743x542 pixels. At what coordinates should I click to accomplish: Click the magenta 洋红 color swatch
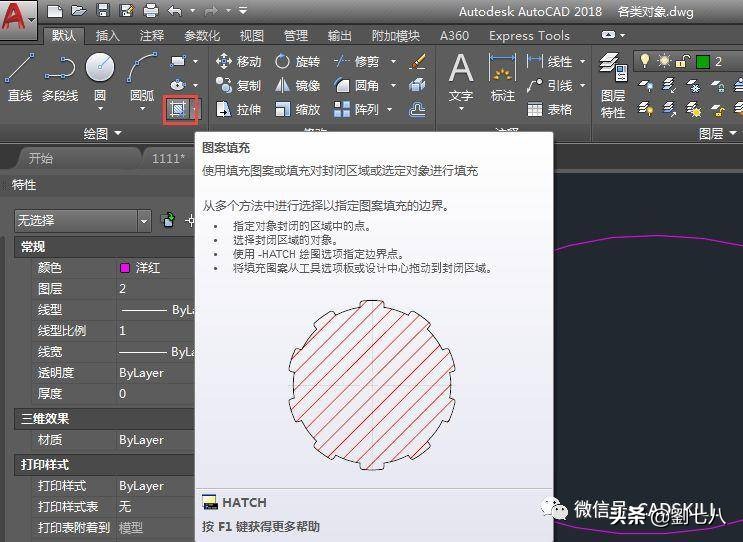[125, 268]
